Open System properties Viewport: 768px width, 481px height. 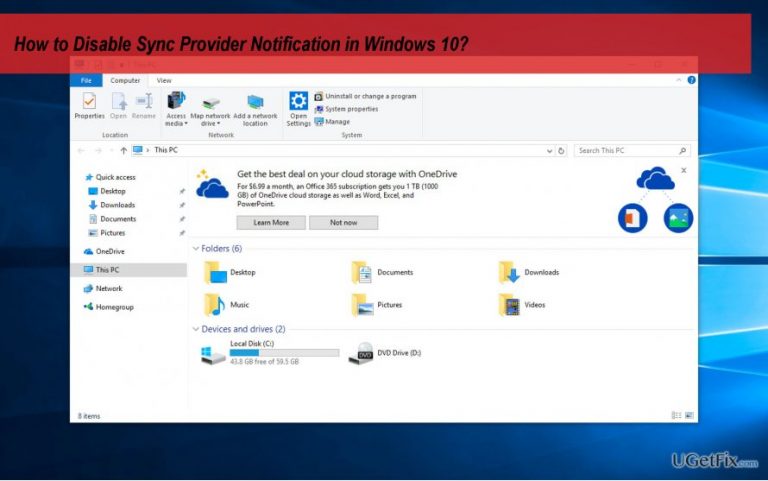tap(346, 109)
